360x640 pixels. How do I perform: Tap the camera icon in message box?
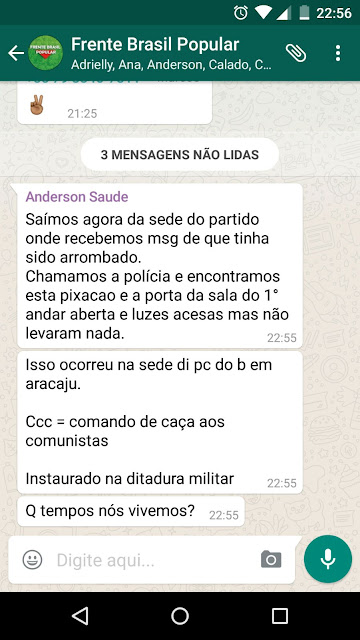tap(271, 559)
